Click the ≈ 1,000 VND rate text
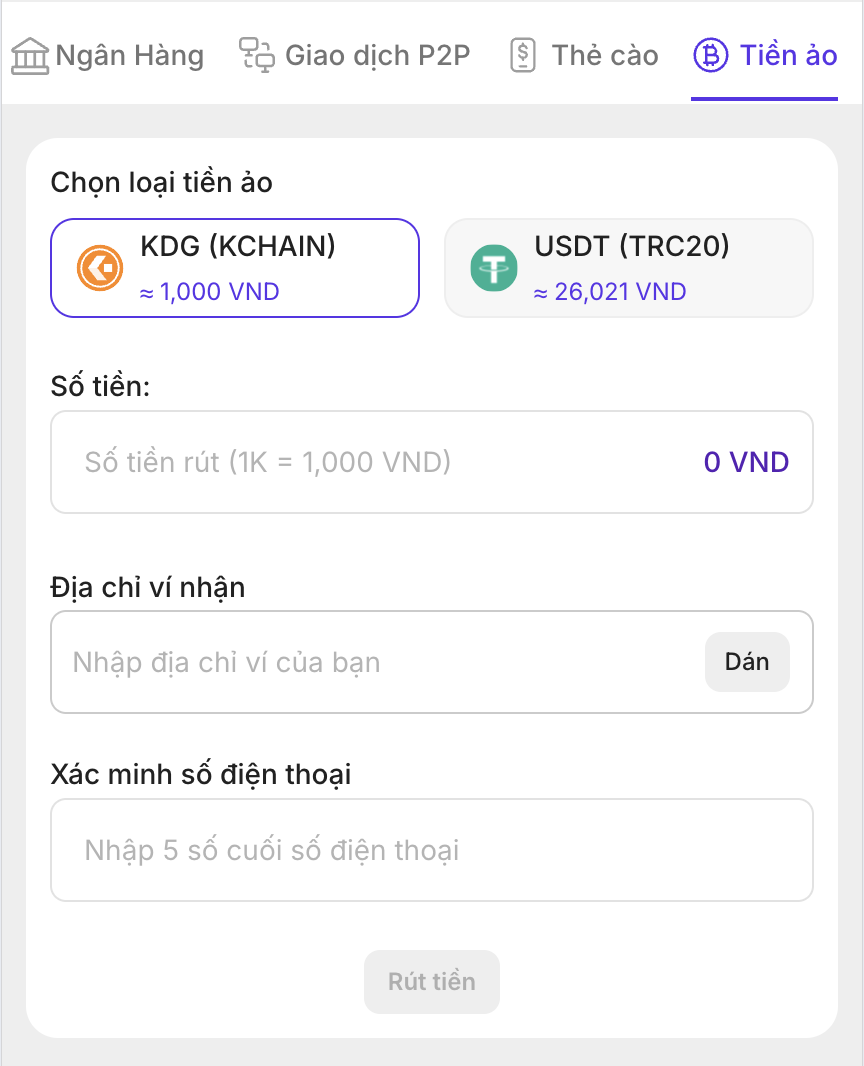Viewport: 864px width, 1066px height. (209, 292)
